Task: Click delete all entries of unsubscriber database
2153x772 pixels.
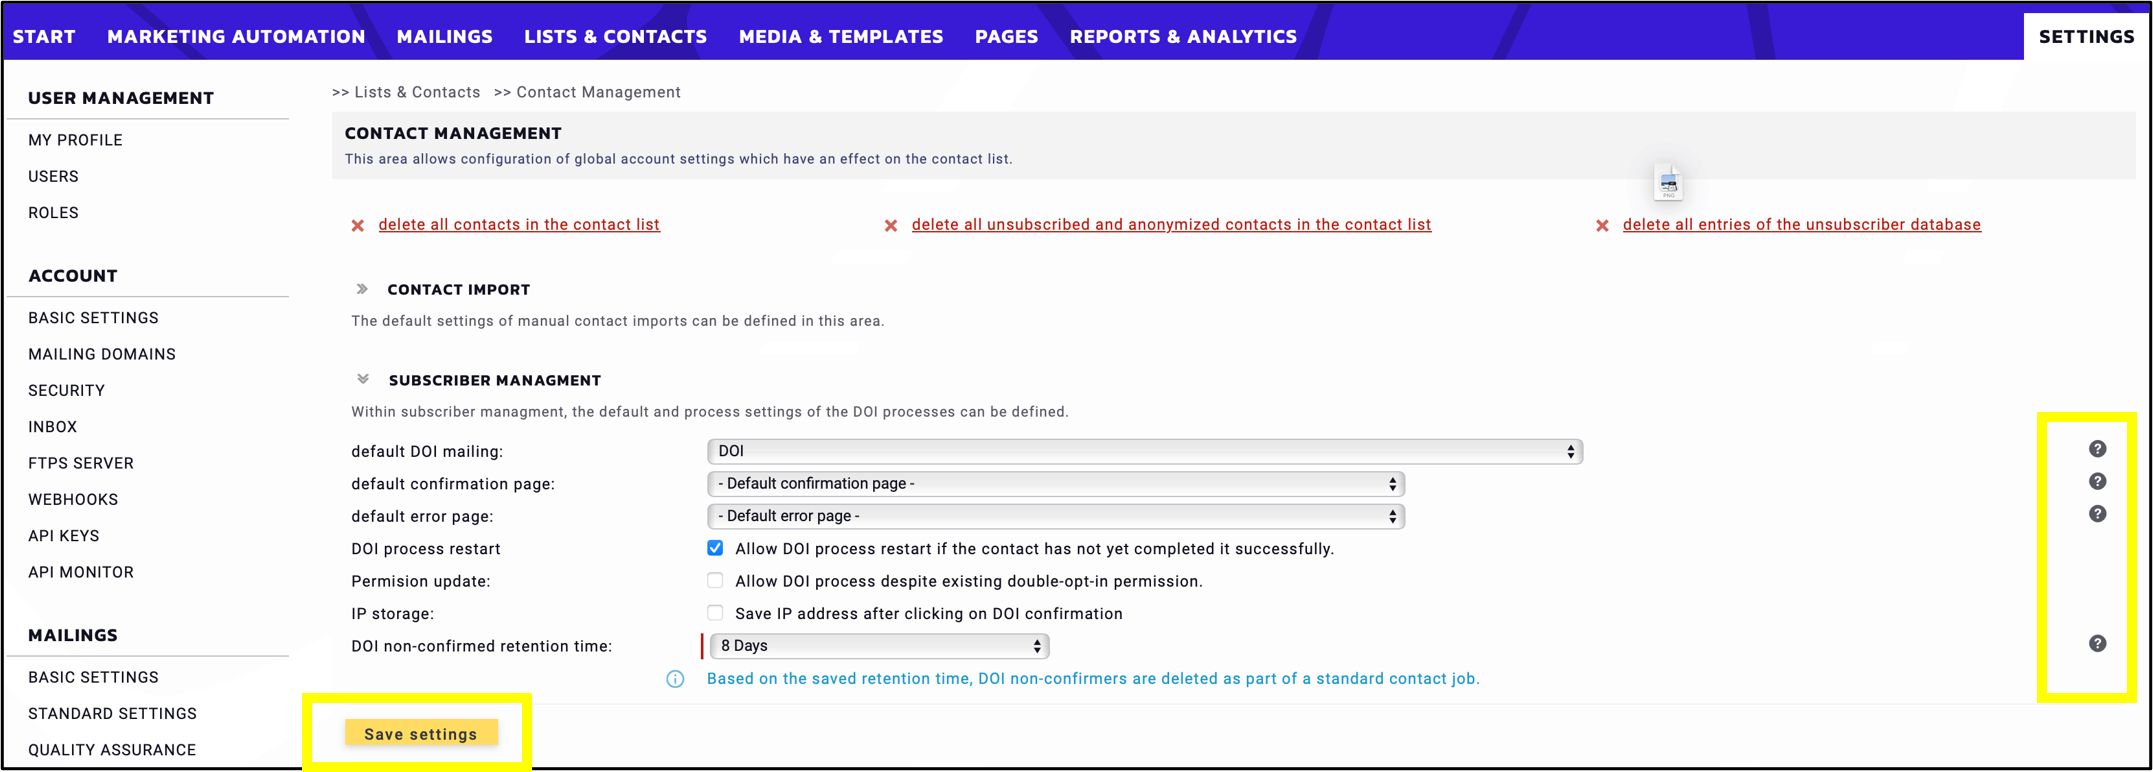Action: [x=1801, y=225]
